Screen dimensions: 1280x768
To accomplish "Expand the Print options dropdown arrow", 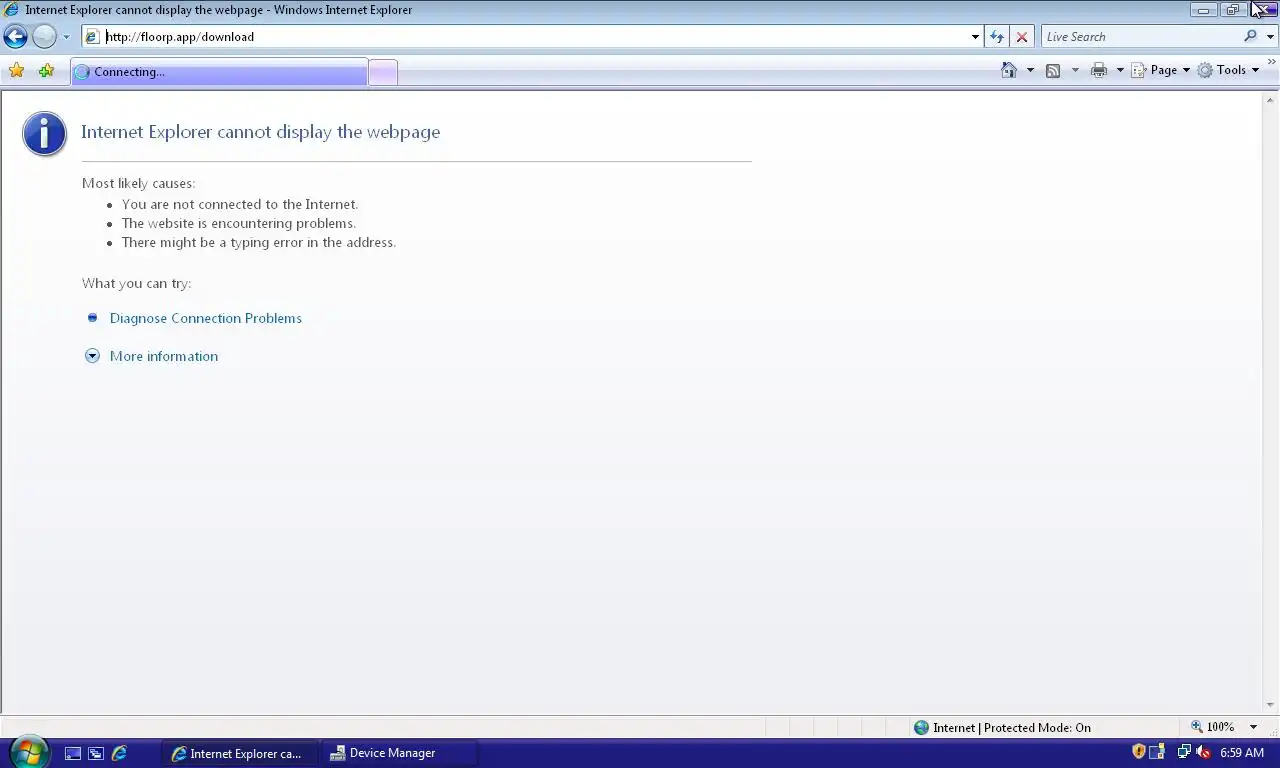I will click(x=1120, y=70).
